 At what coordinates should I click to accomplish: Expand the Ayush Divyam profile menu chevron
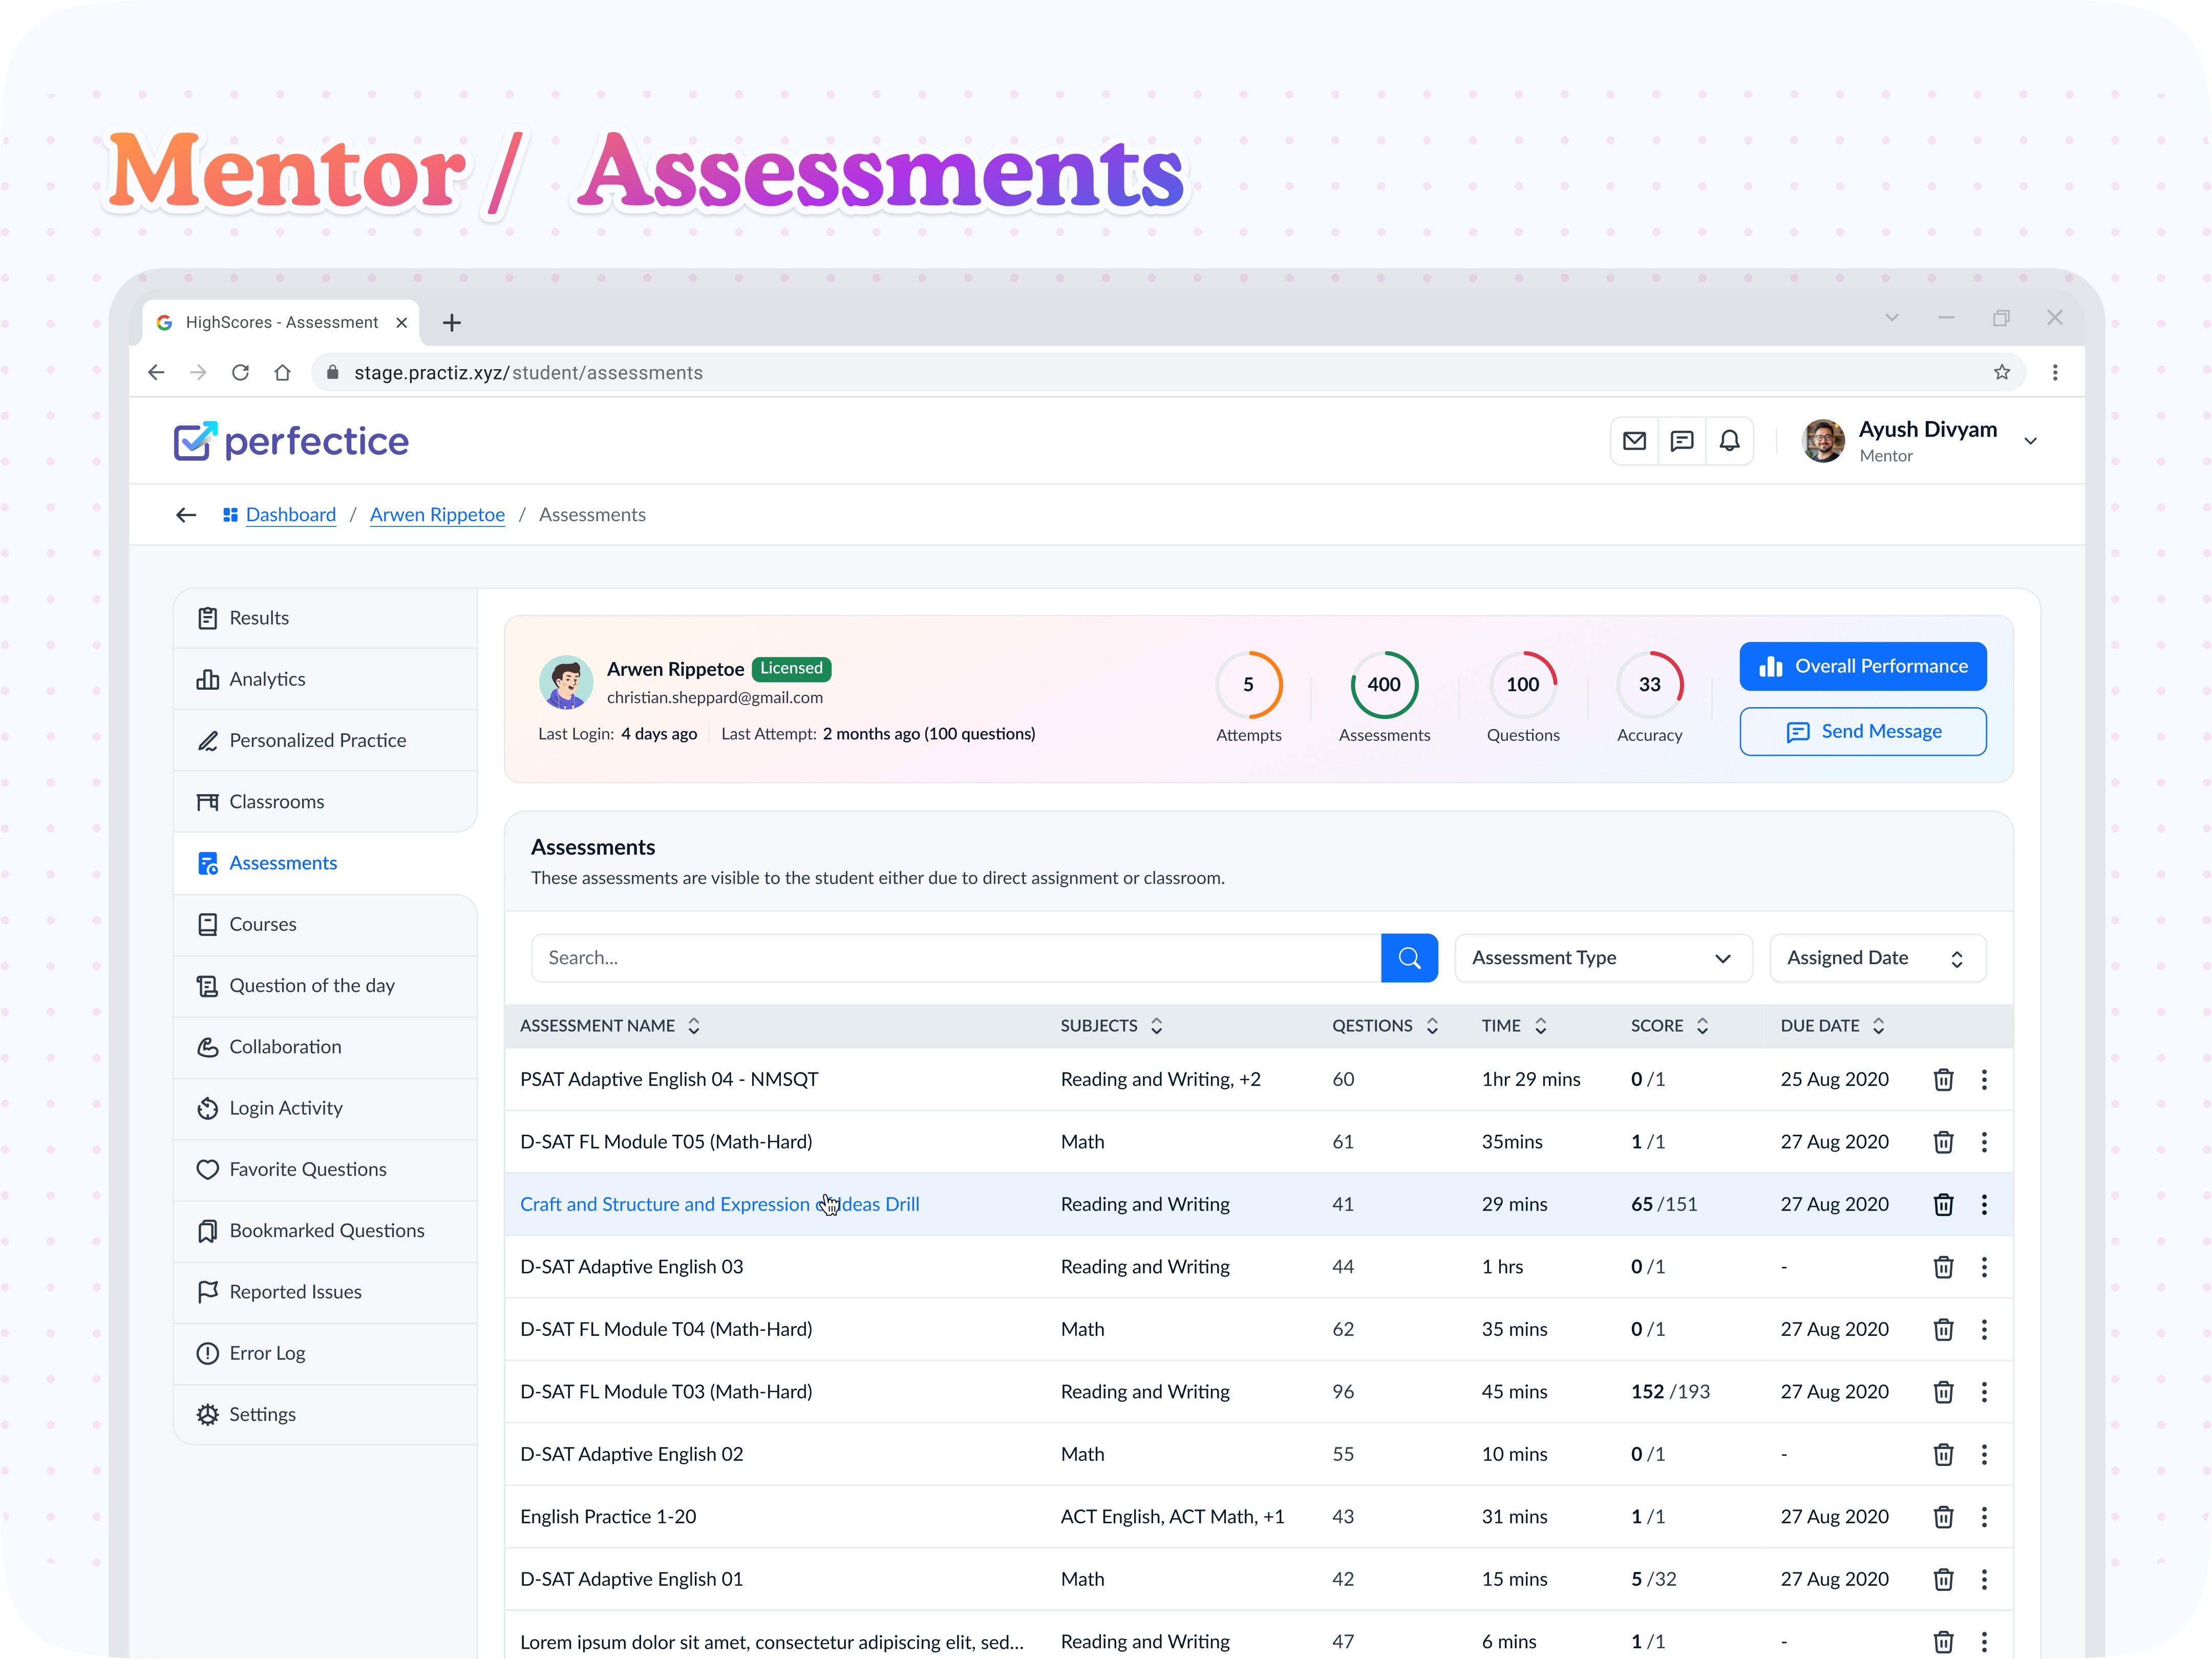(2030, 441)
